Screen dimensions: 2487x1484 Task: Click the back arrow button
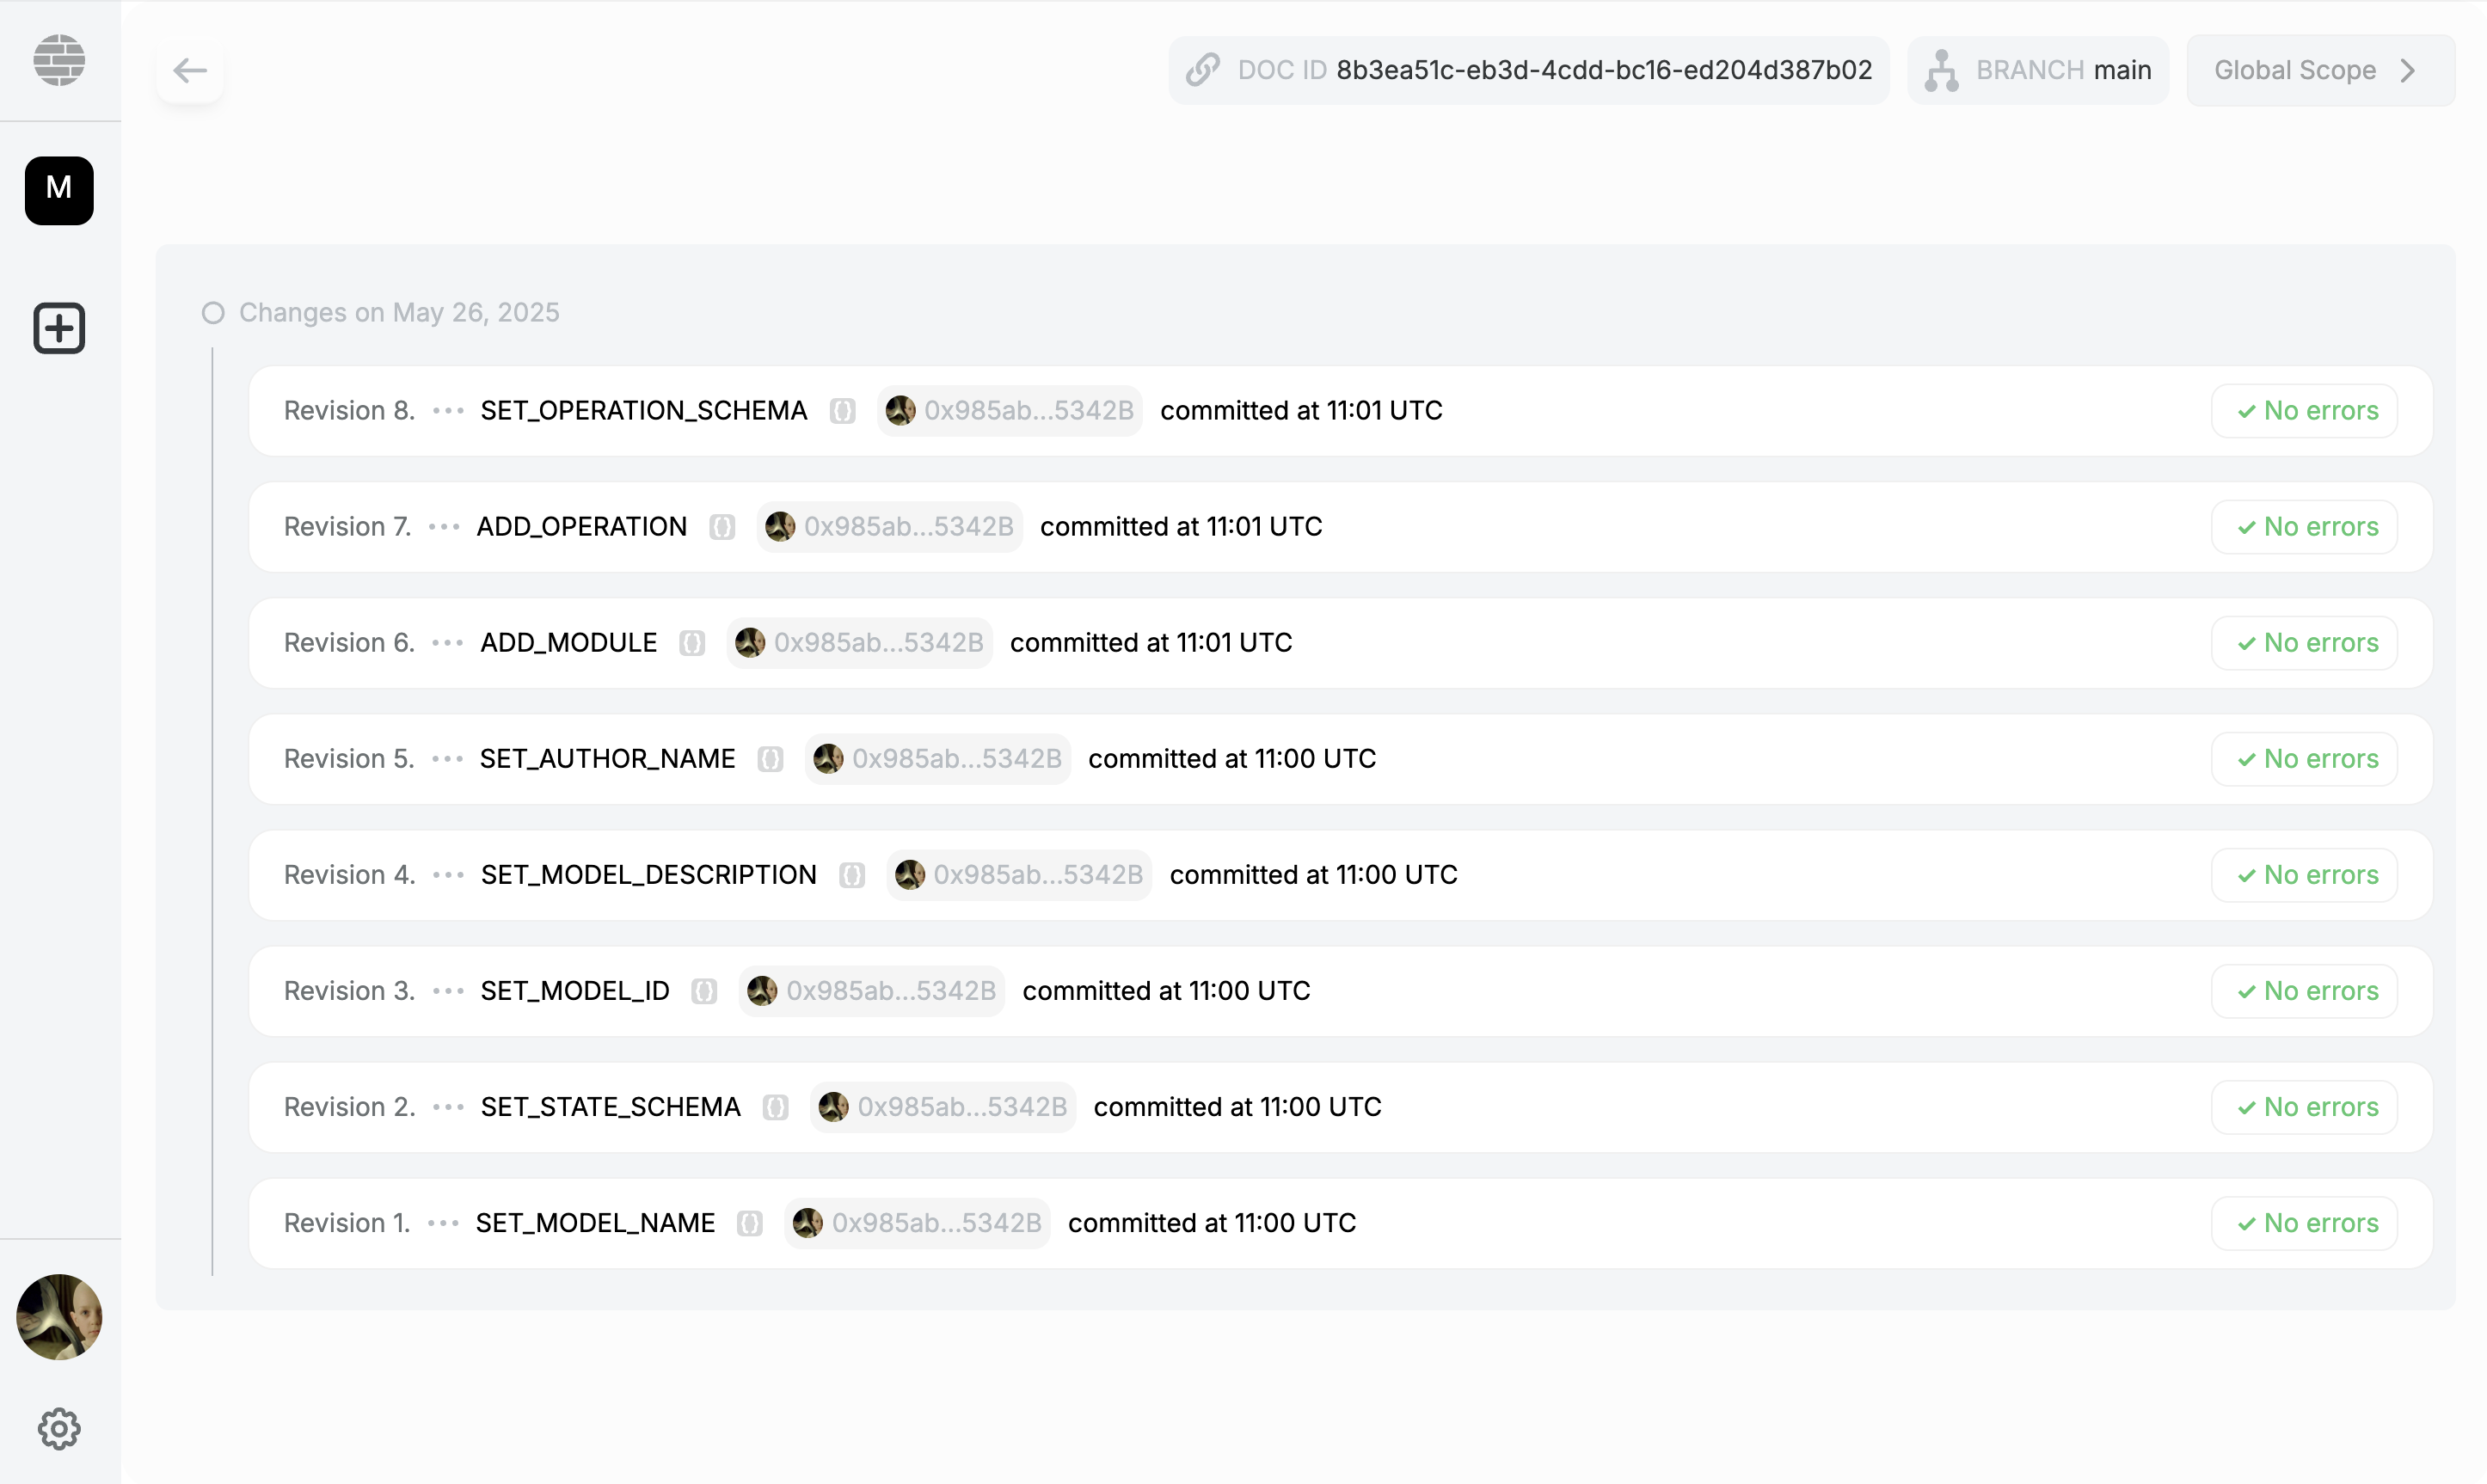point(189,70)
